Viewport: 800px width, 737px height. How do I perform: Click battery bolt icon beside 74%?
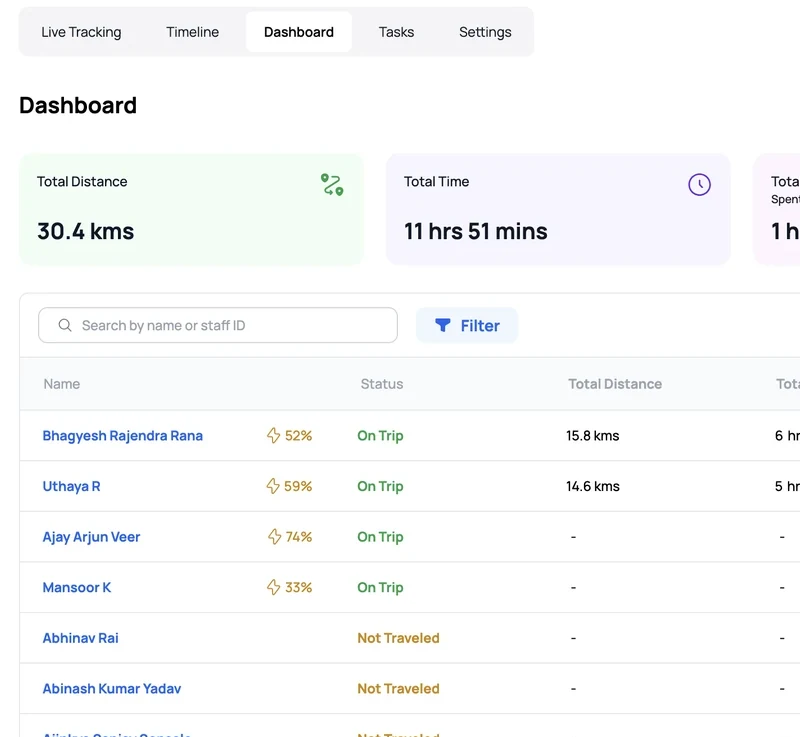(274, 536)
